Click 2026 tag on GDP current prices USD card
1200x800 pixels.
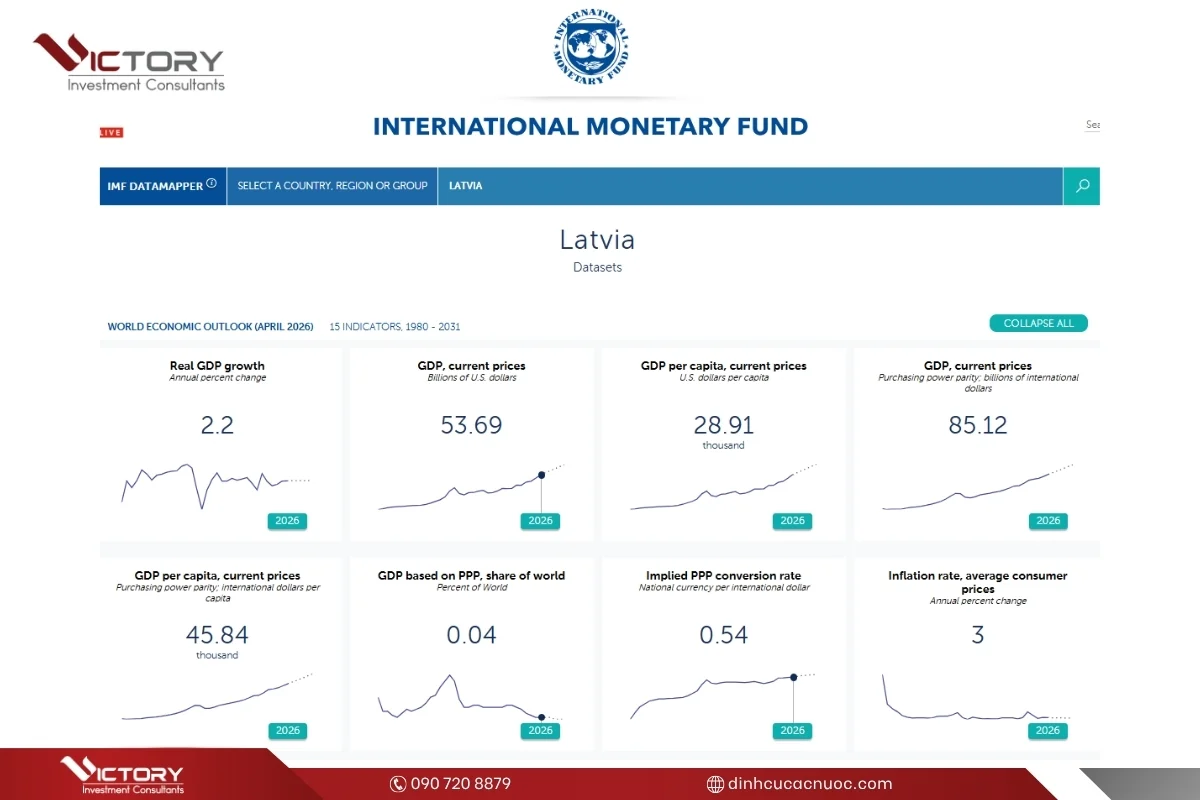coord(540,521)
